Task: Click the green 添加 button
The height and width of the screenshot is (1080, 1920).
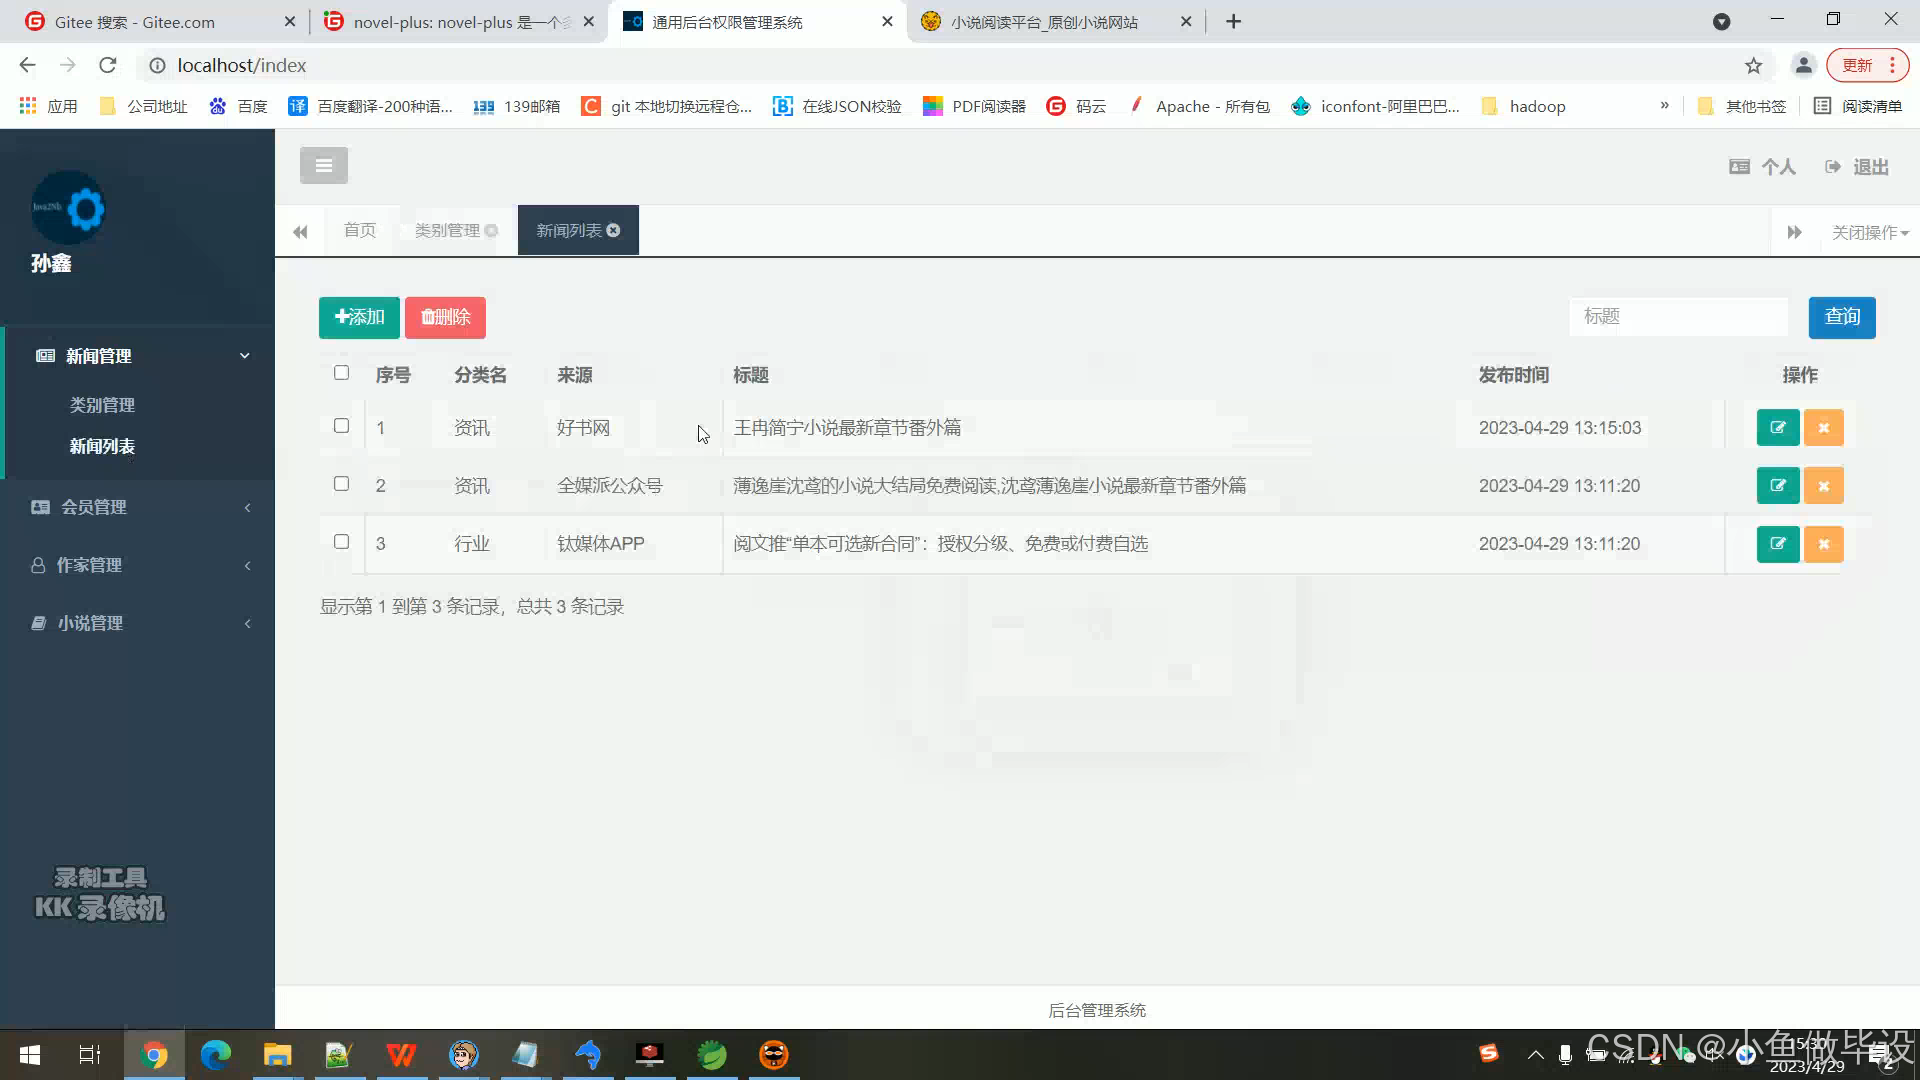Action: pos(359,318)
